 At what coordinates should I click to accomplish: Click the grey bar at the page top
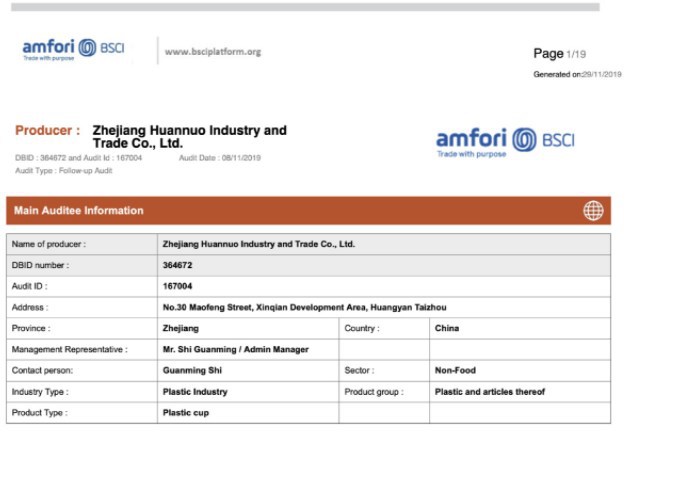(x=305, y=7)
